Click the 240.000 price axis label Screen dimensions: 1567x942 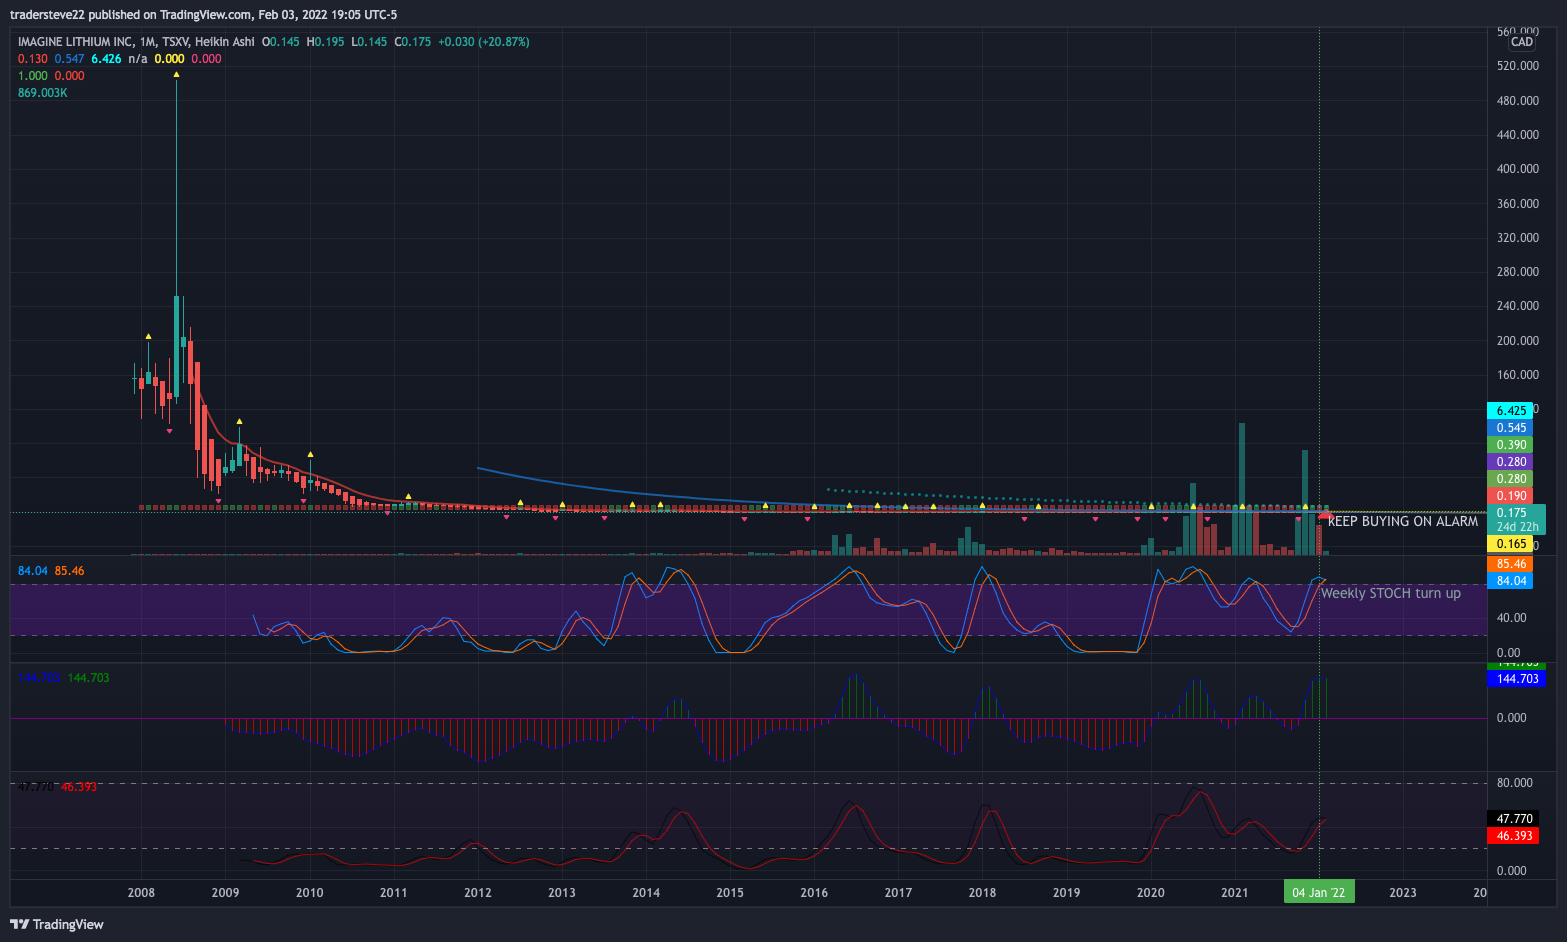1517,306
